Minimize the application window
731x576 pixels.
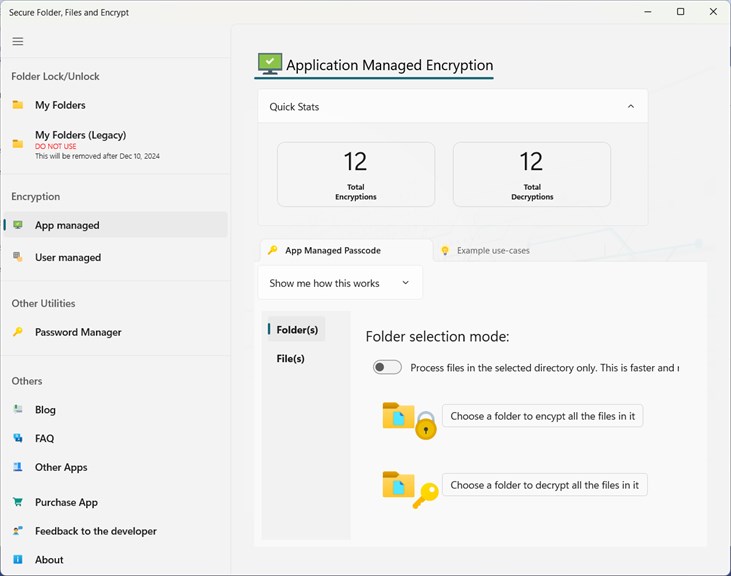coord(648,12)
